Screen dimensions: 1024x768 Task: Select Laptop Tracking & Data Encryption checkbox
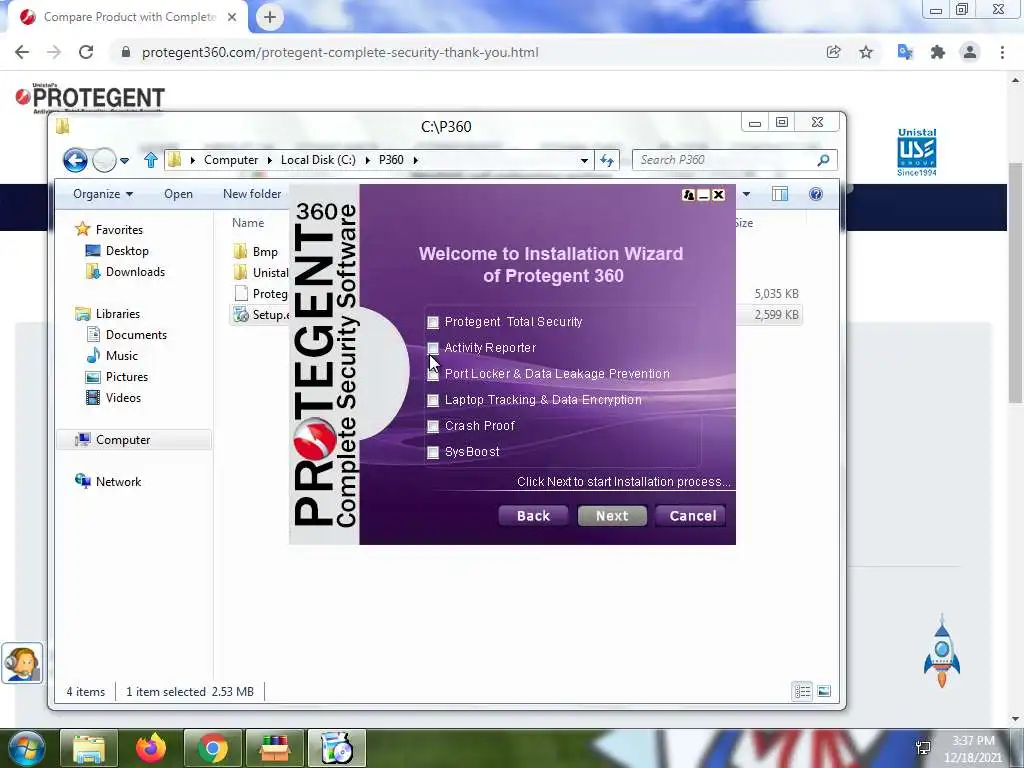point(433,400)
